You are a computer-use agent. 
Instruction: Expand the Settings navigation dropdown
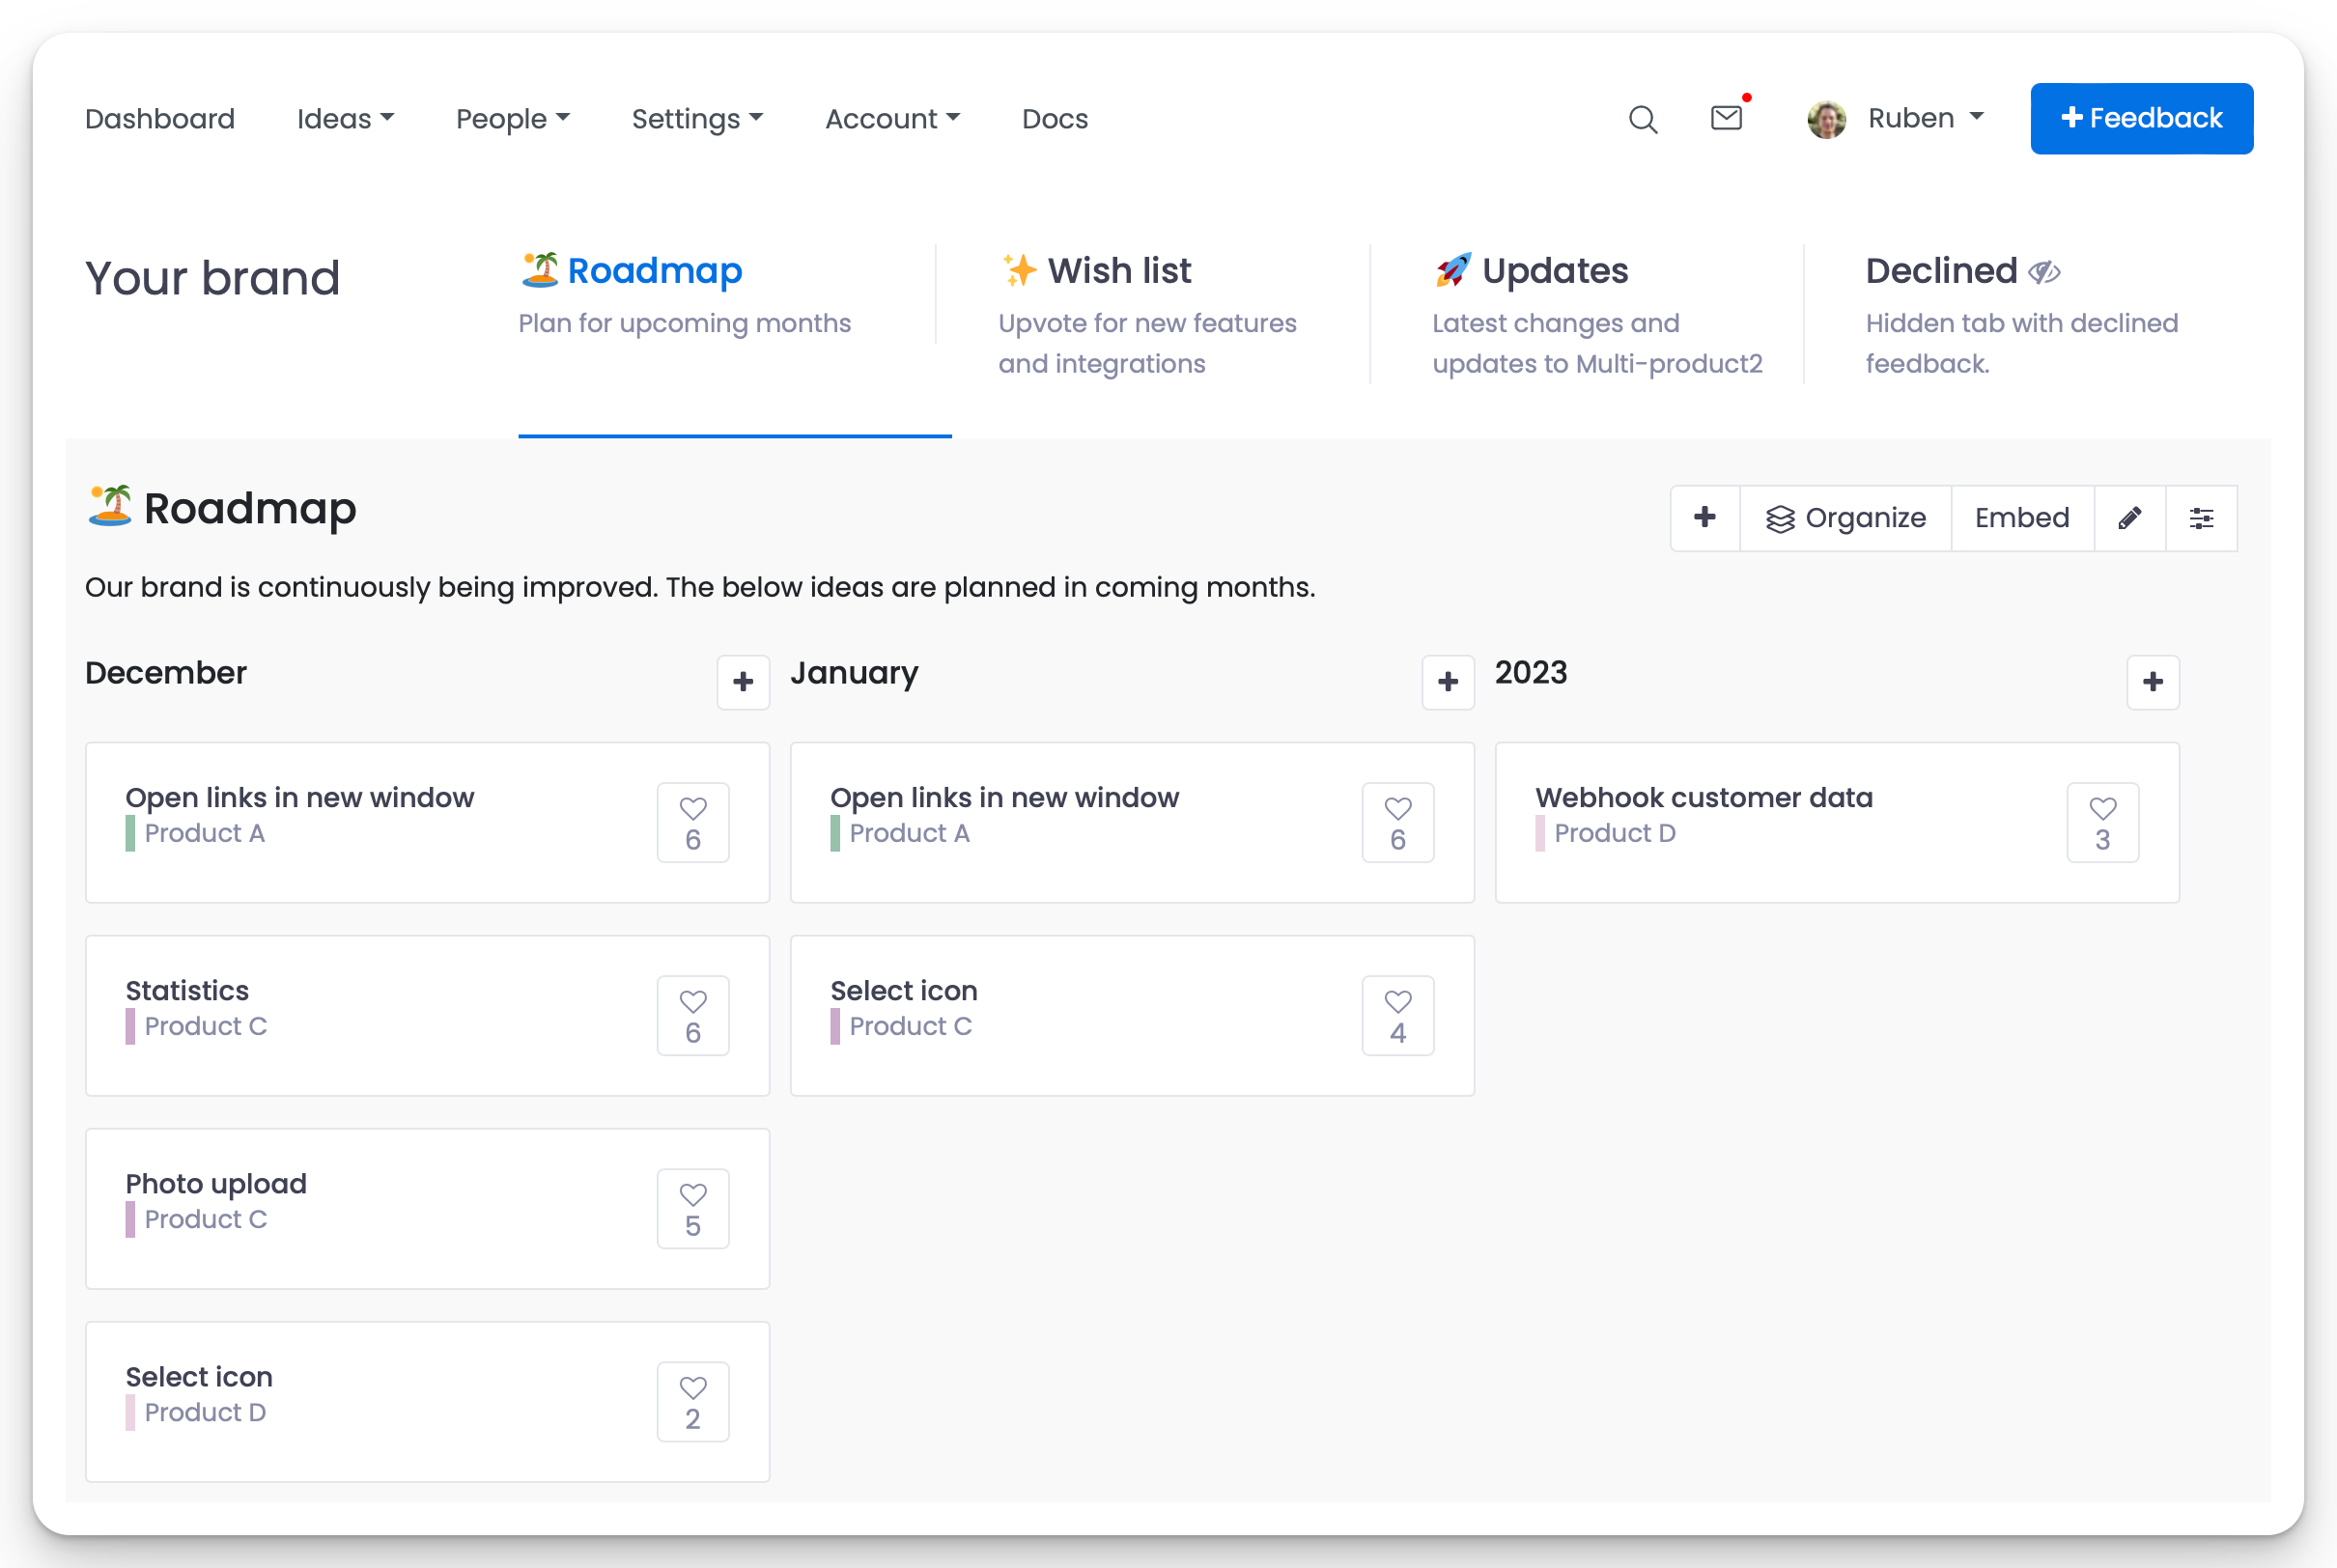pyautogui.click(x=697, y=119)
